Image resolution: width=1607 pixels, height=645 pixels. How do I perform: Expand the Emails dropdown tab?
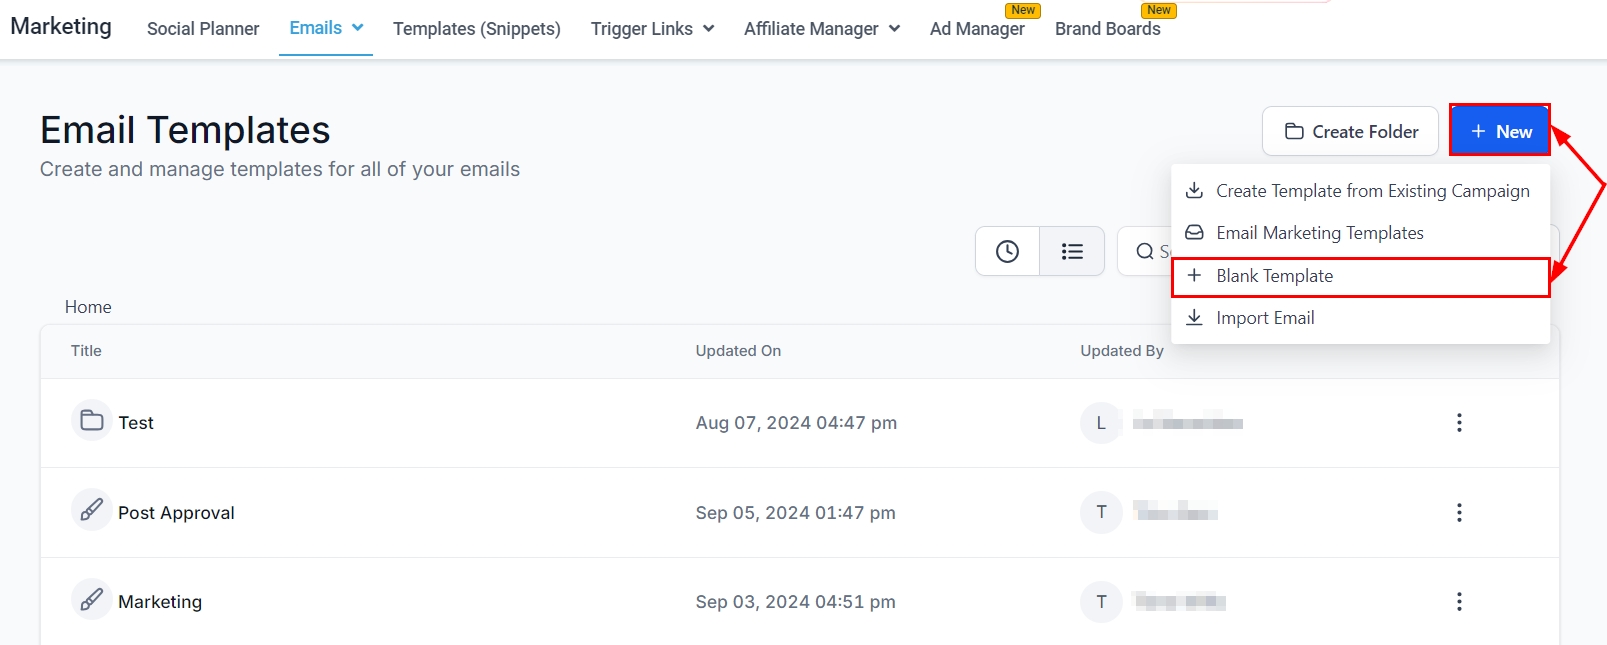tap(326, 28)
